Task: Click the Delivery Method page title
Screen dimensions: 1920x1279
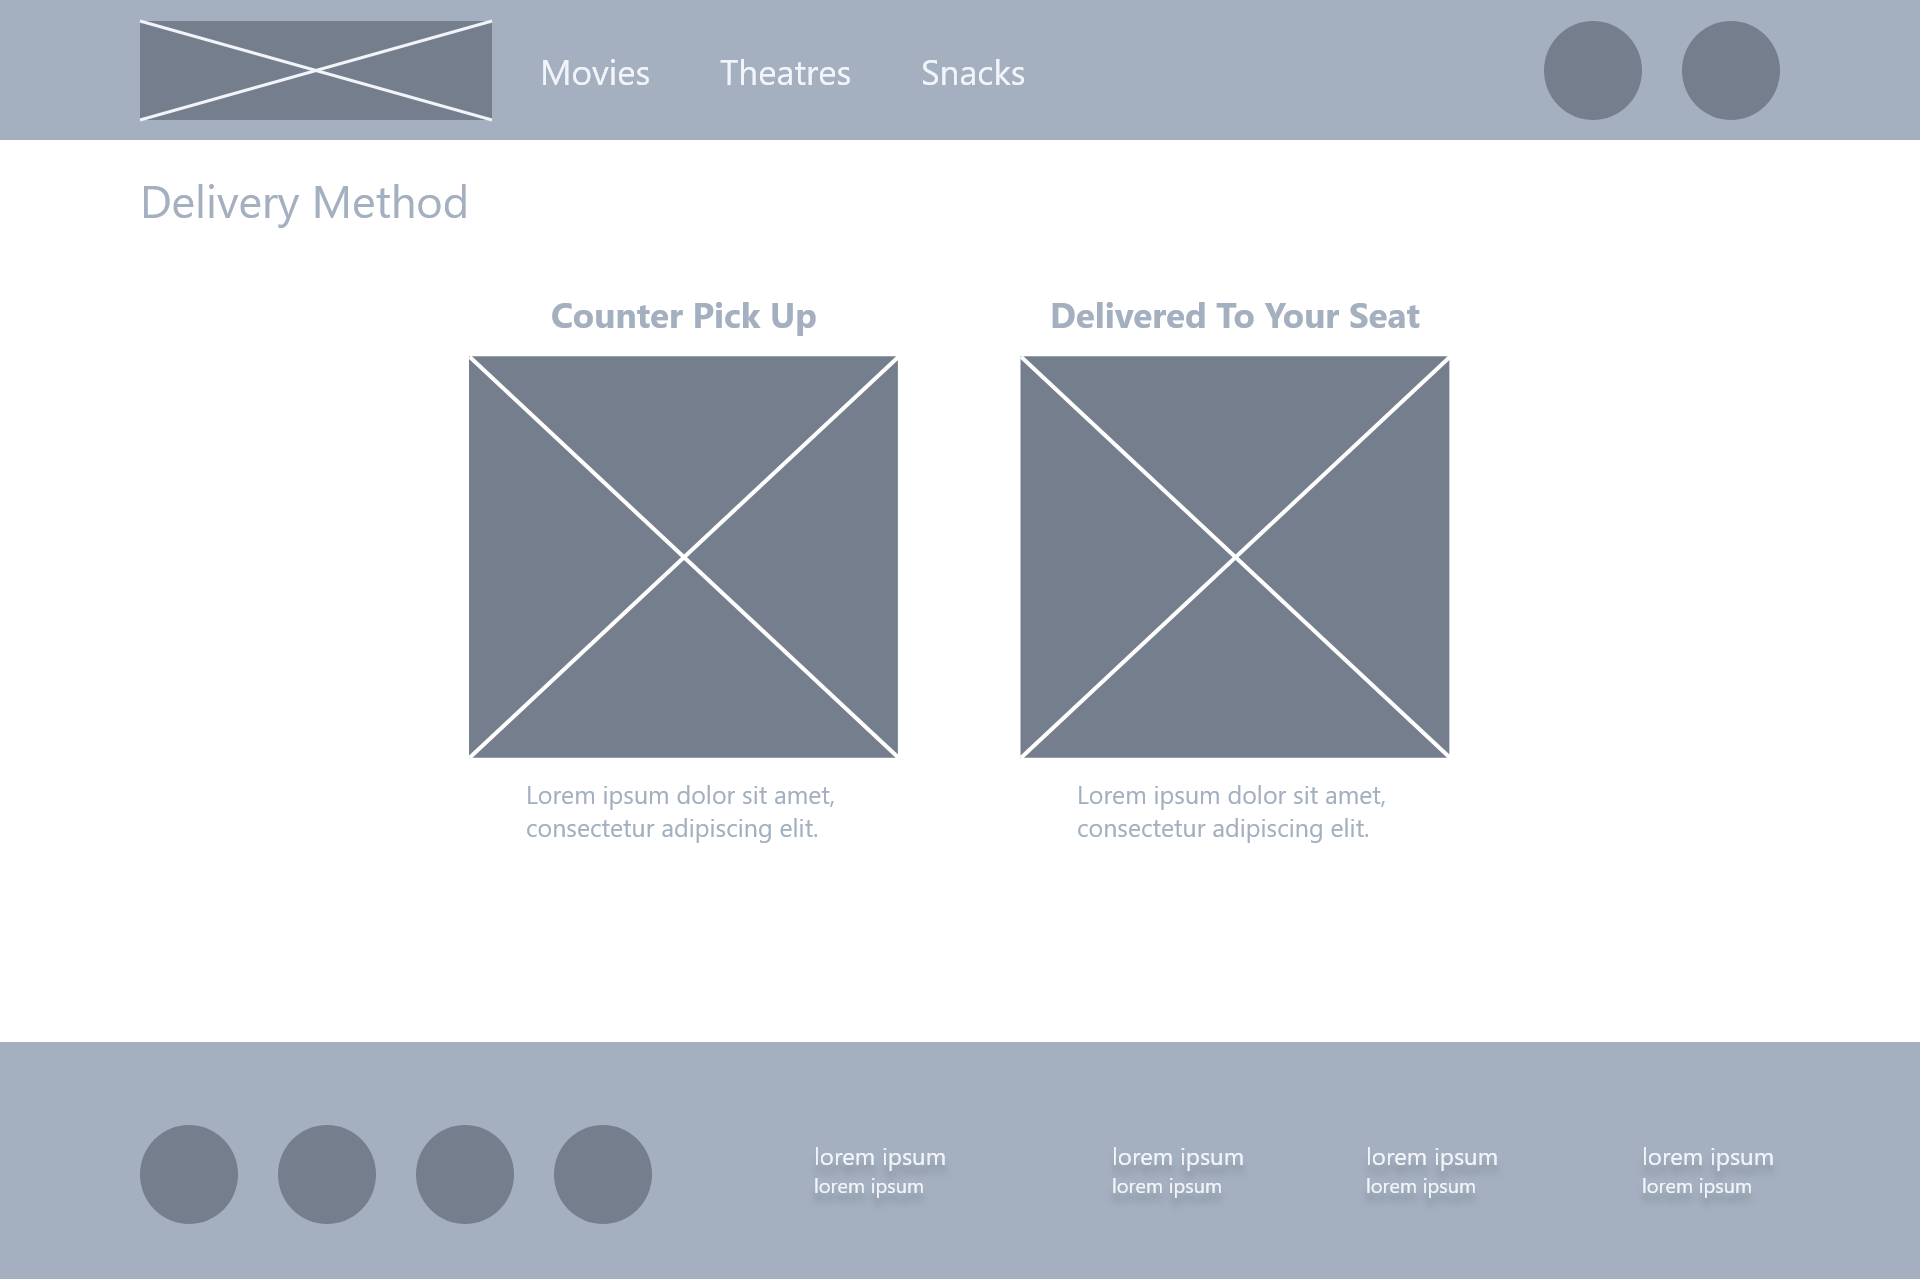Action: (x=304, y=203)
